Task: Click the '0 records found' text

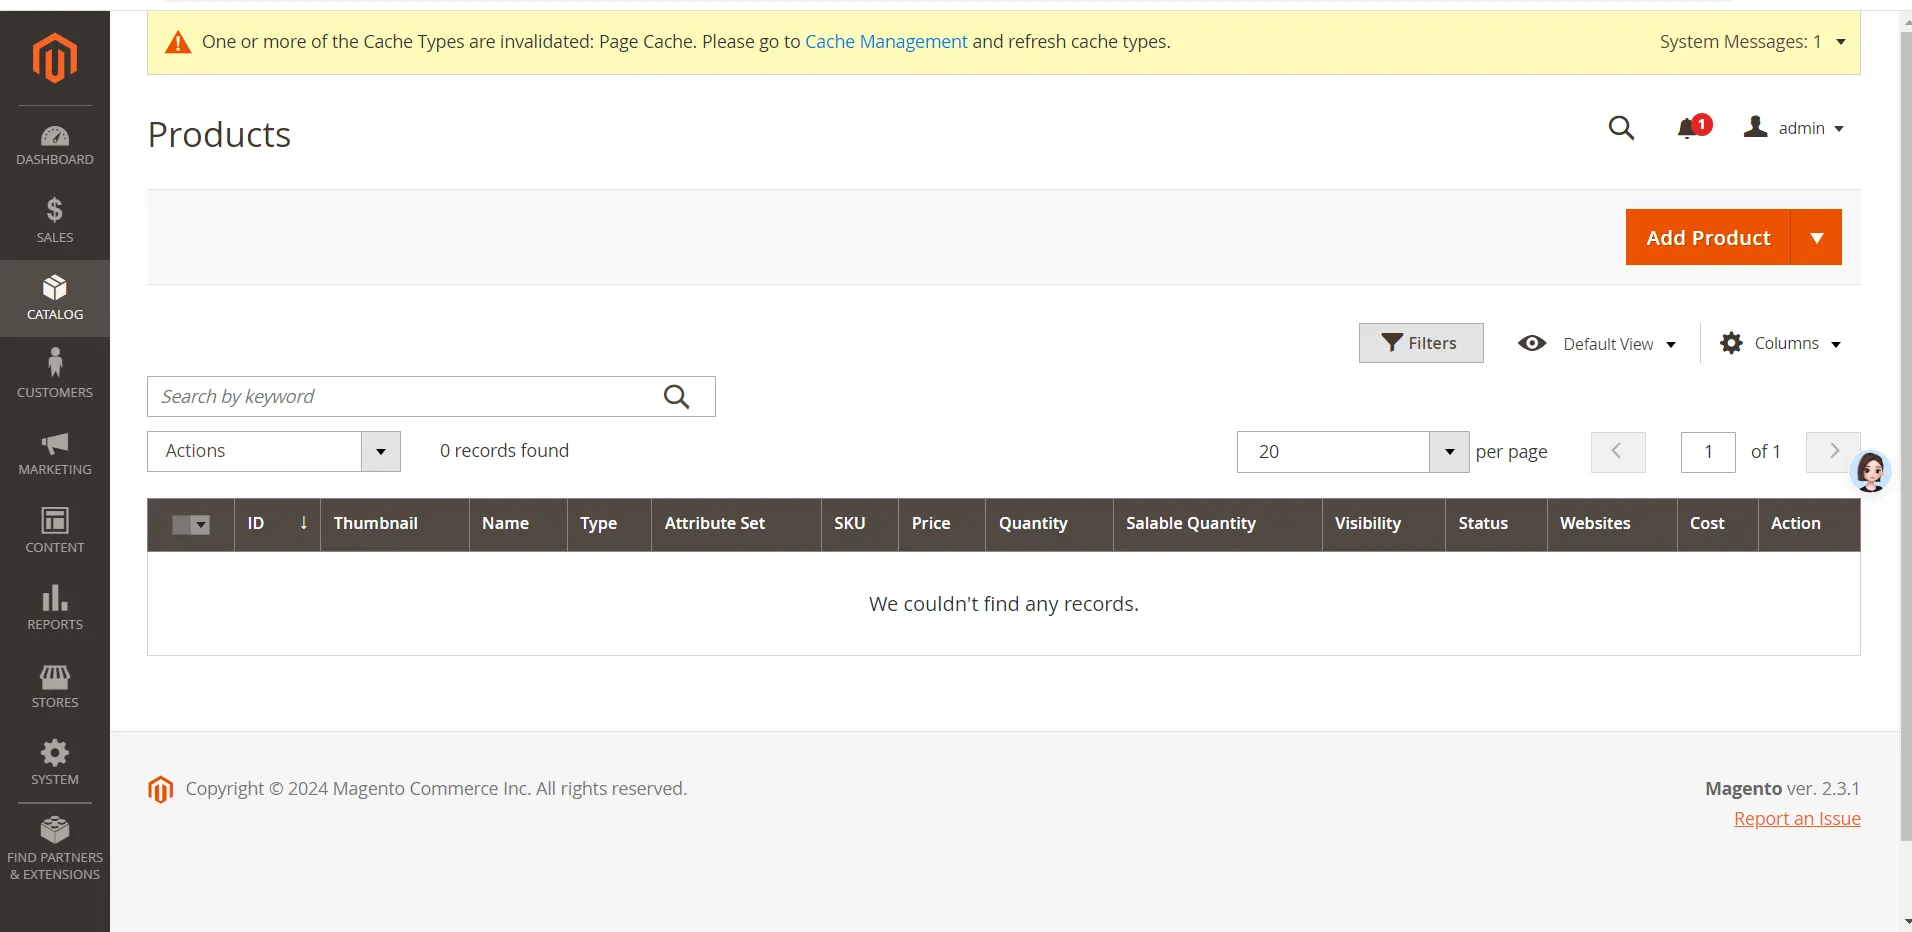Action: tap(504, 451)
